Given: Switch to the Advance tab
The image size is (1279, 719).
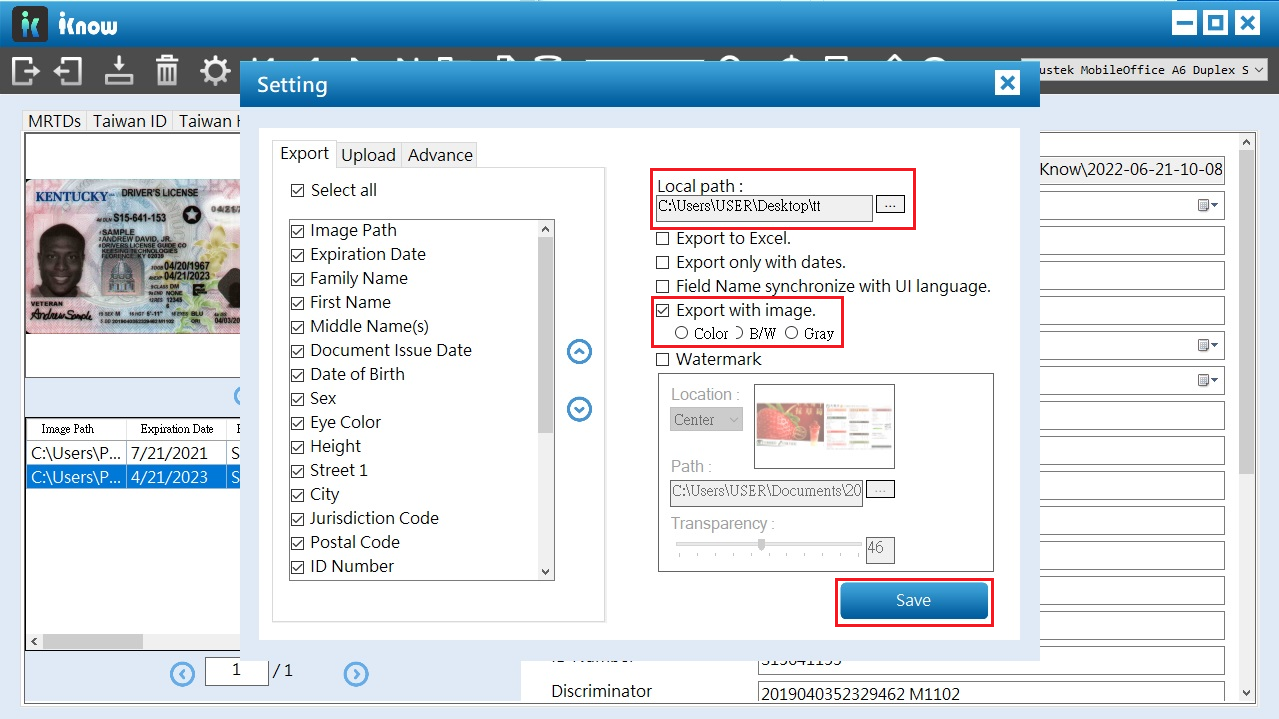Looking at the screenshot, I should click(440, 155).
